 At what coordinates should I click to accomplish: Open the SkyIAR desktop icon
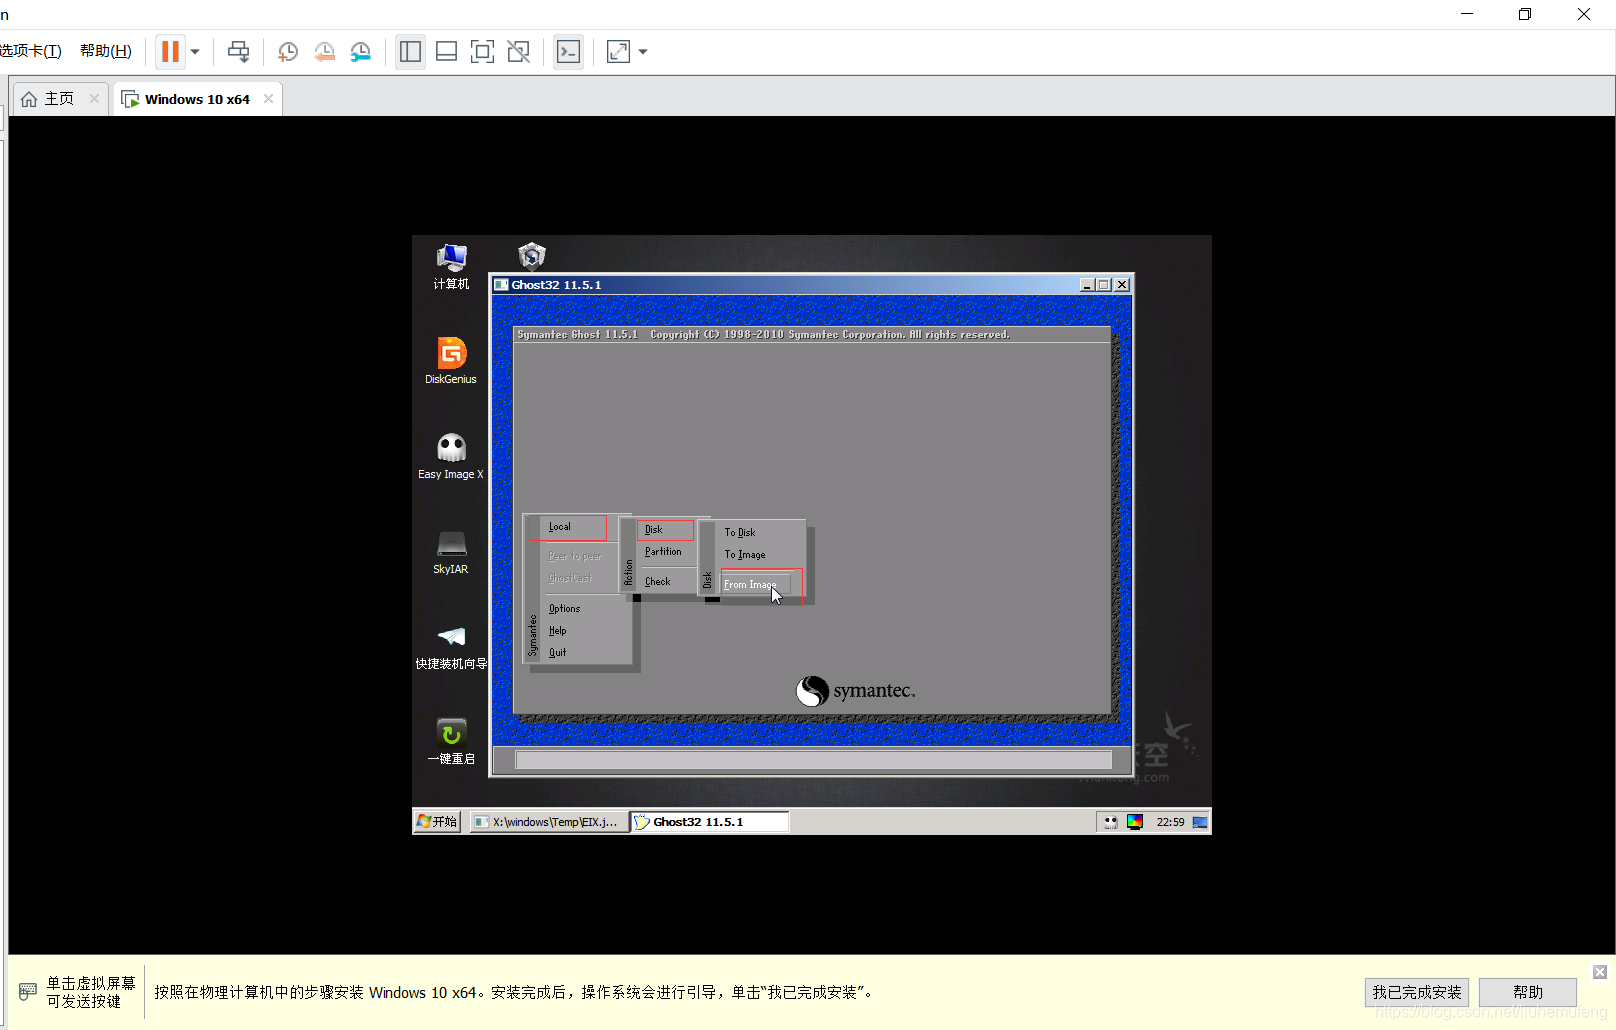tap(451, 551)
